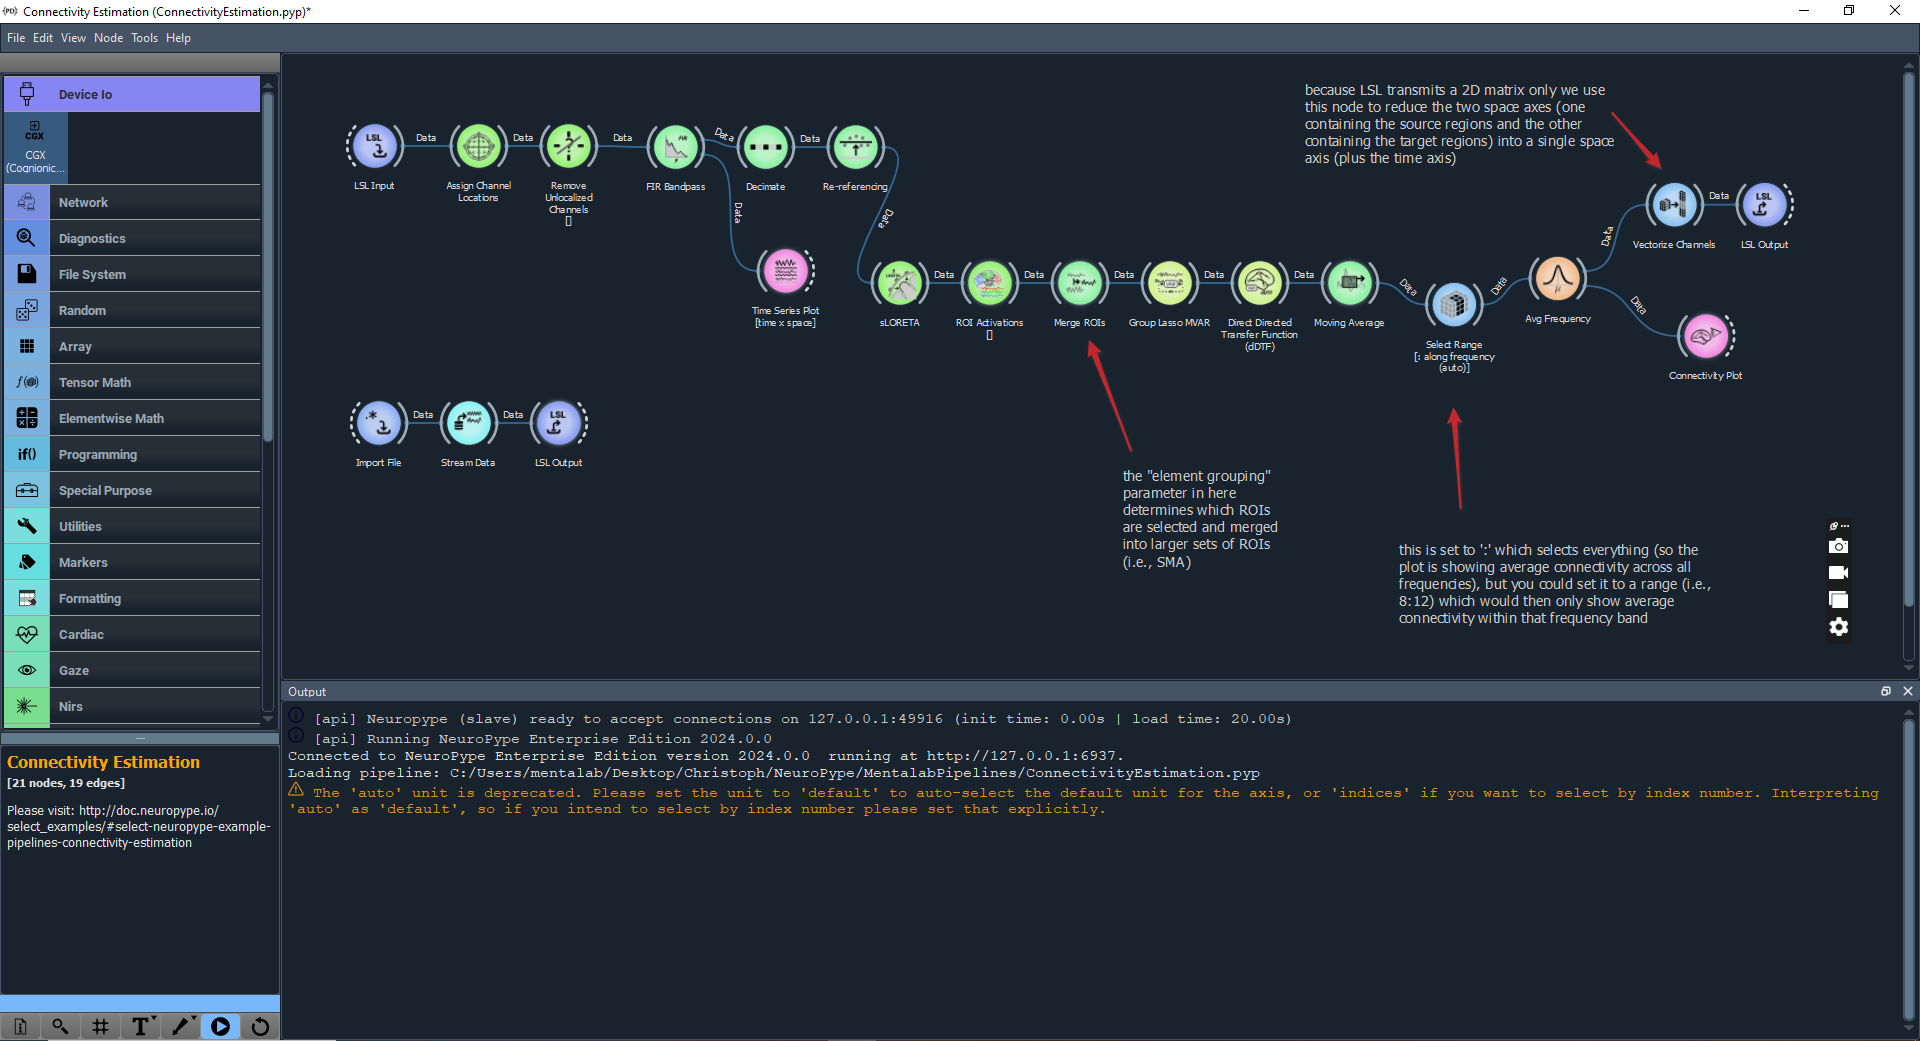Select LSL Output node after Stream Data
The height and width of the screenshot is (1041, 1920).
[x=558, y=423]
